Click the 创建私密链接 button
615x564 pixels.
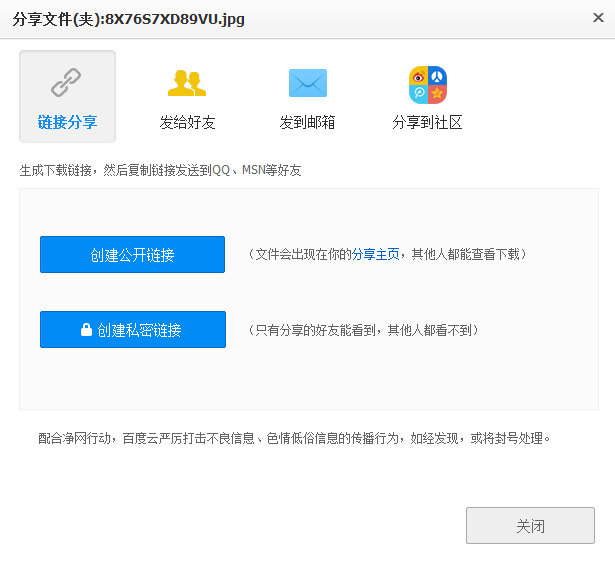click(x=133, y=329)
